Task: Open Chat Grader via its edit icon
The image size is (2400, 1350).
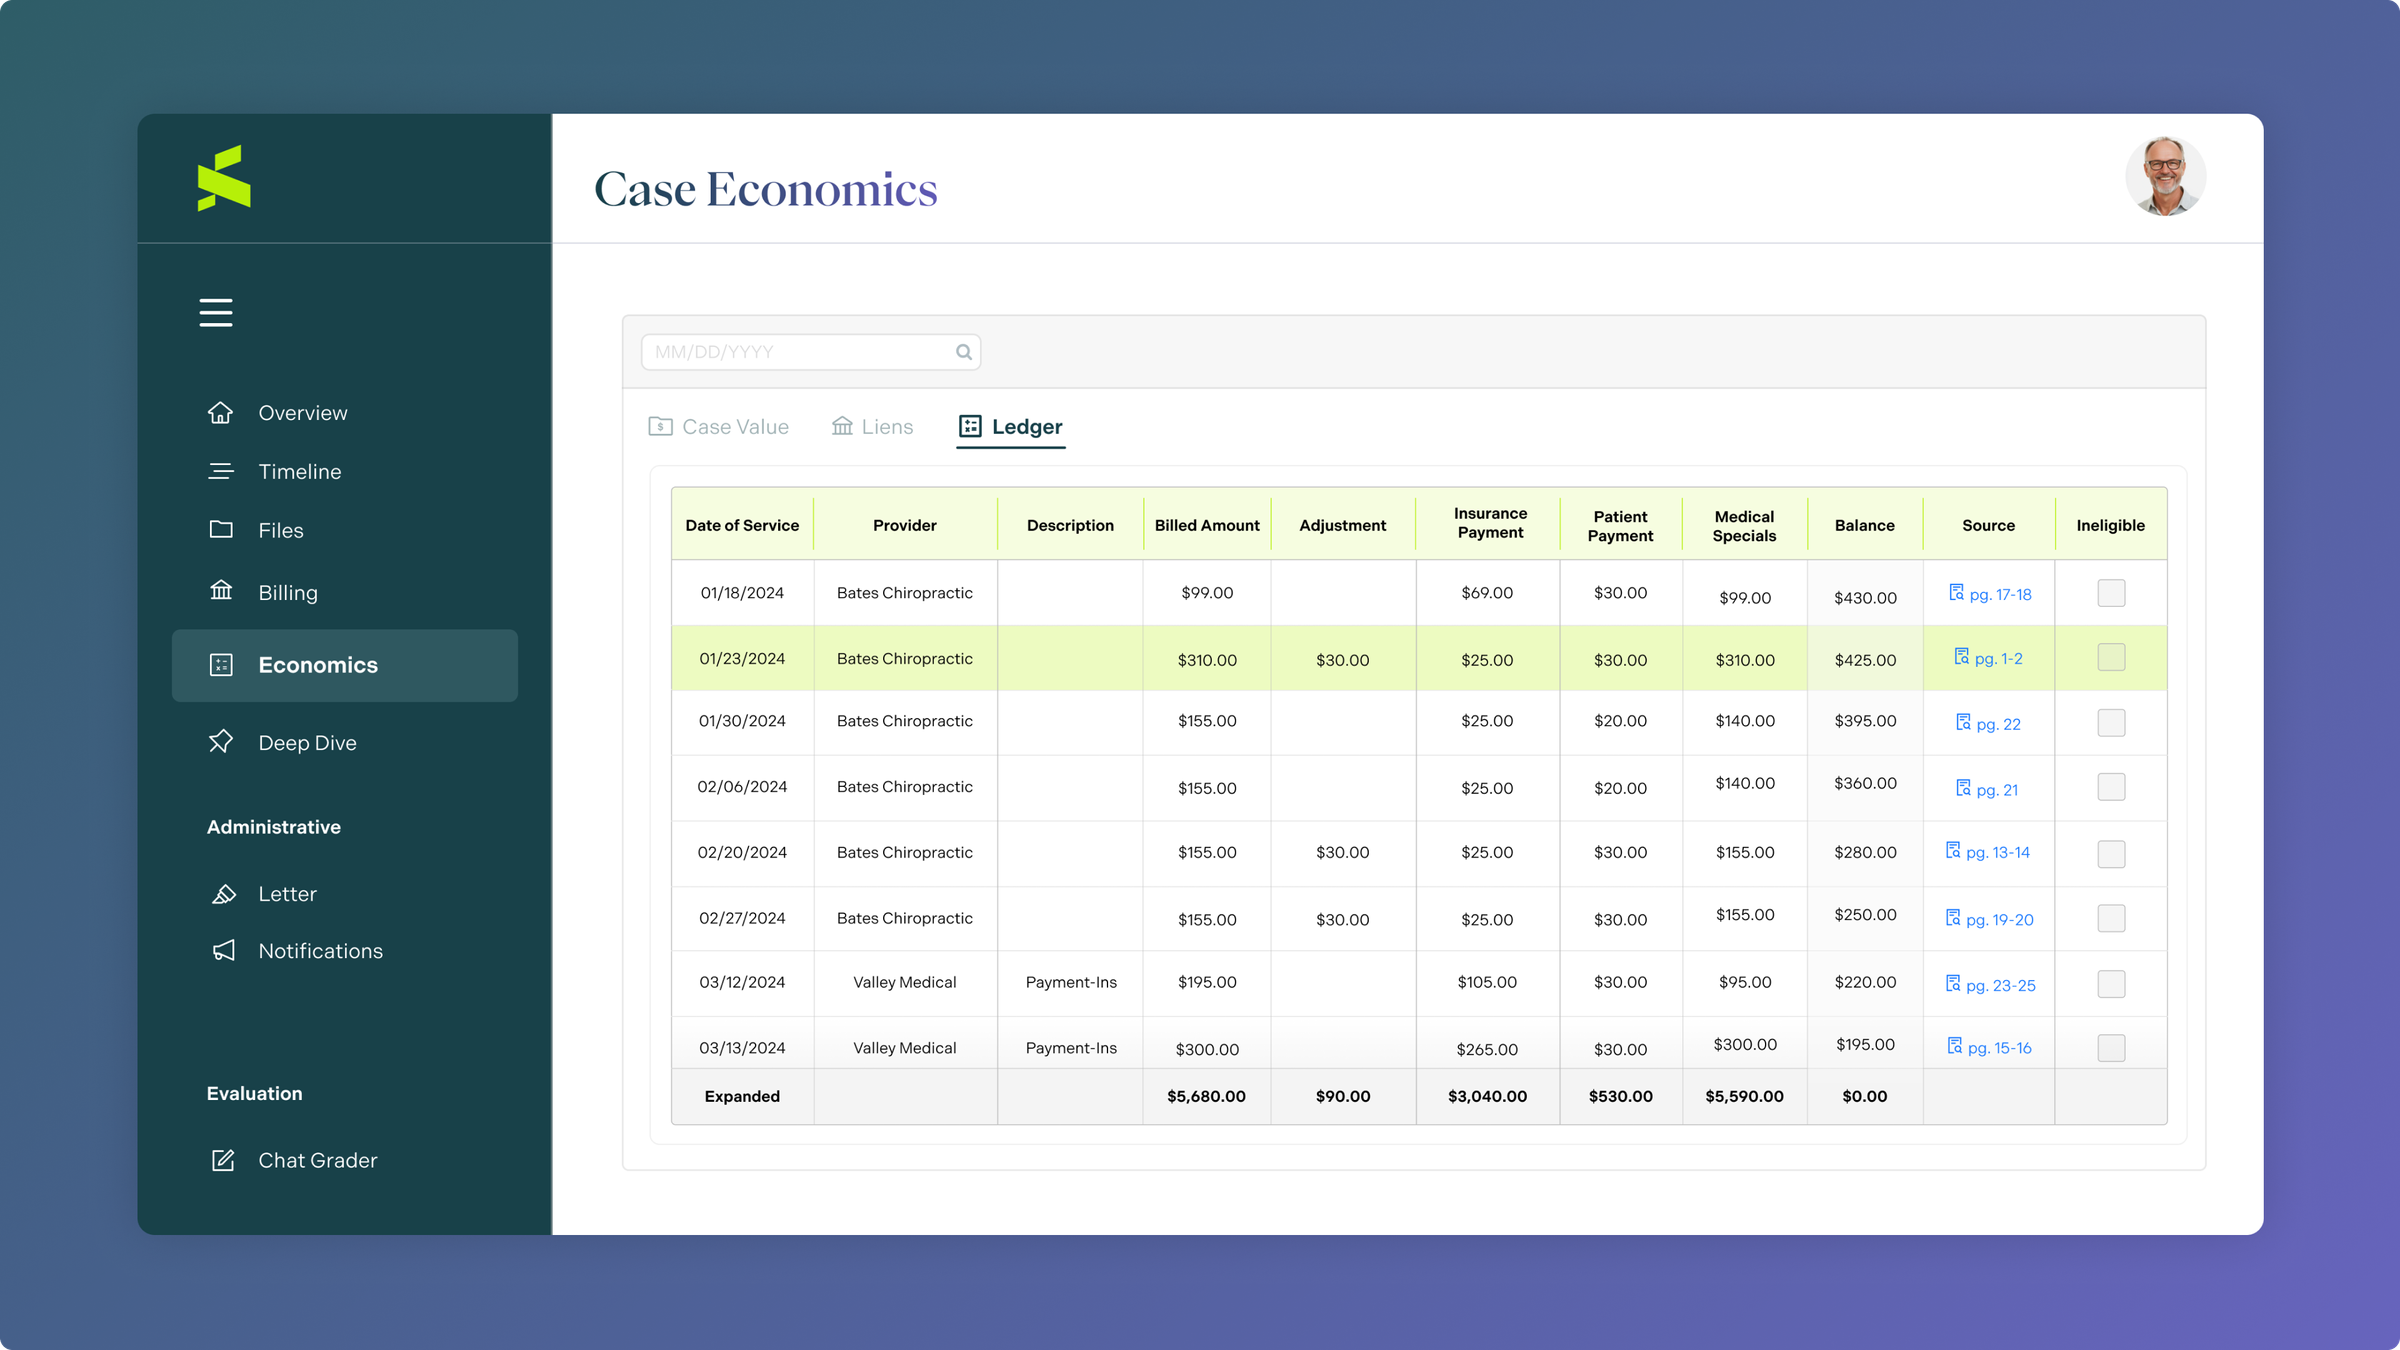Action: (x=223, y=1160)
